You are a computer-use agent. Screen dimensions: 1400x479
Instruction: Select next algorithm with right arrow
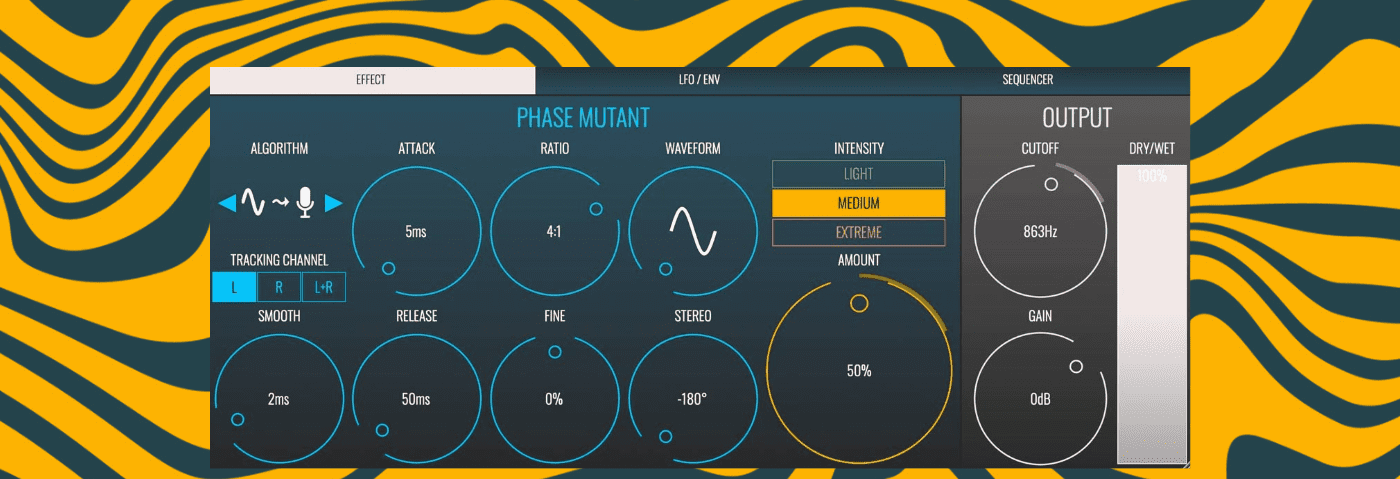[x=334, y=204]
